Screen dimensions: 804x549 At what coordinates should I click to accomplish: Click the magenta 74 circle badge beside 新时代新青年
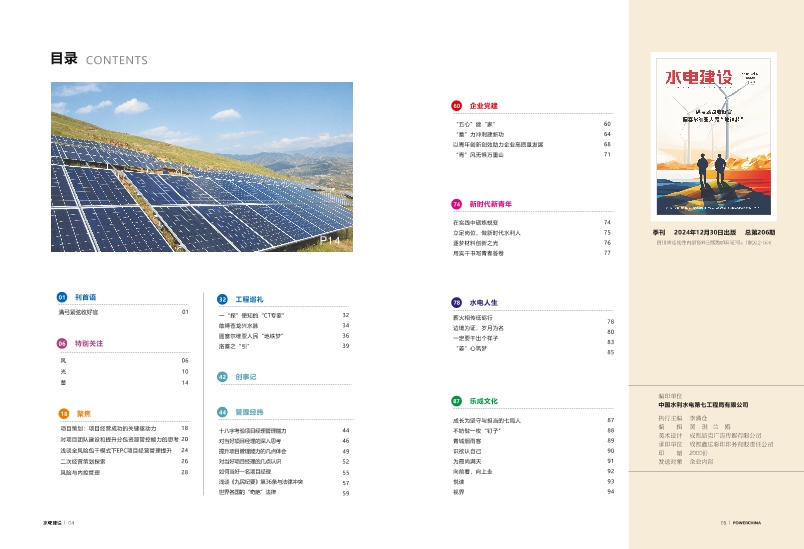(x=456, y=204)
